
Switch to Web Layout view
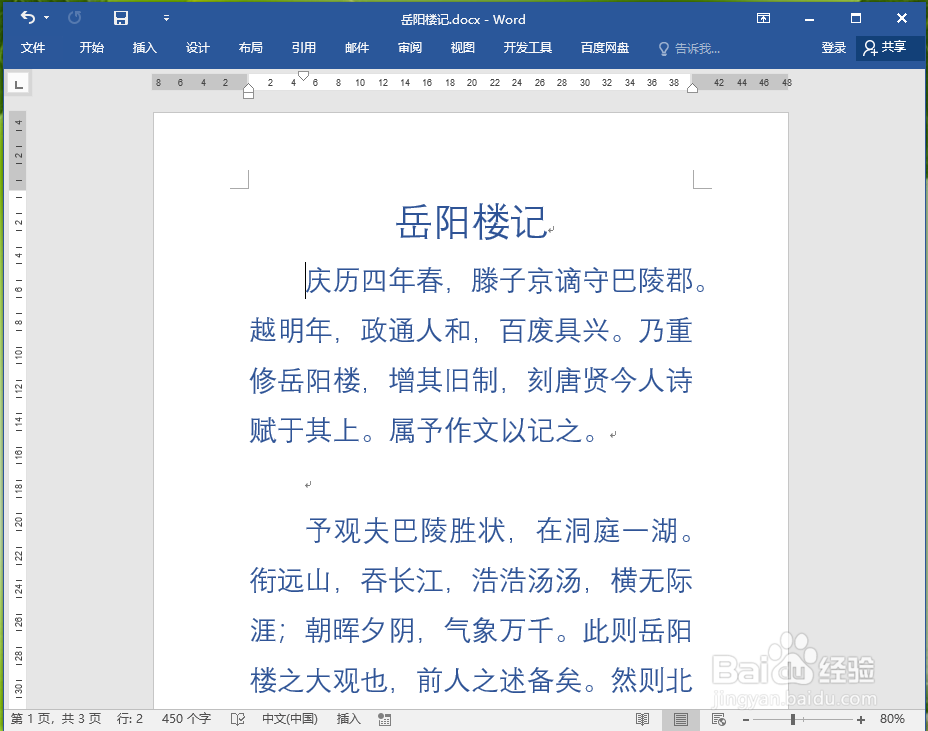click(718, 718)
